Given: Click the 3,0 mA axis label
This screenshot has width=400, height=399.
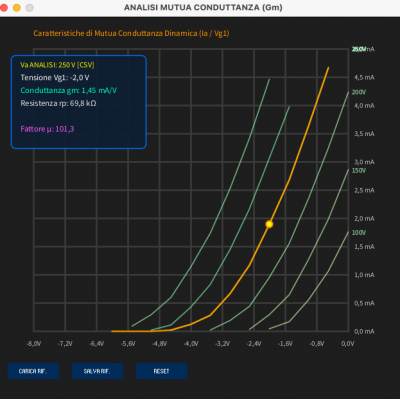Looking at the screenshot, I should [364, 162].
